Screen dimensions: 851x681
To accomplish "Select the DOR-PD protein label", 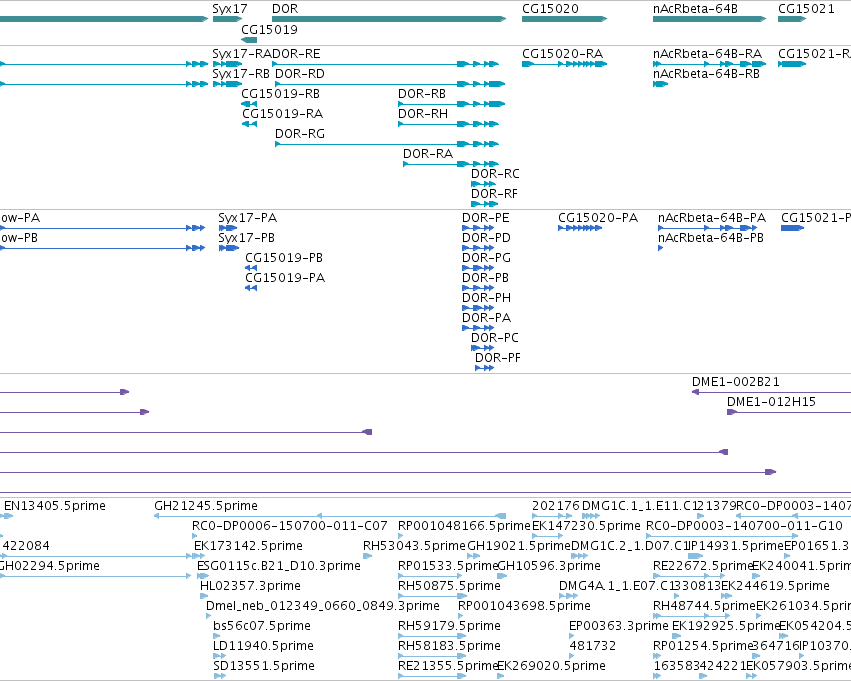I will point(486,238).
